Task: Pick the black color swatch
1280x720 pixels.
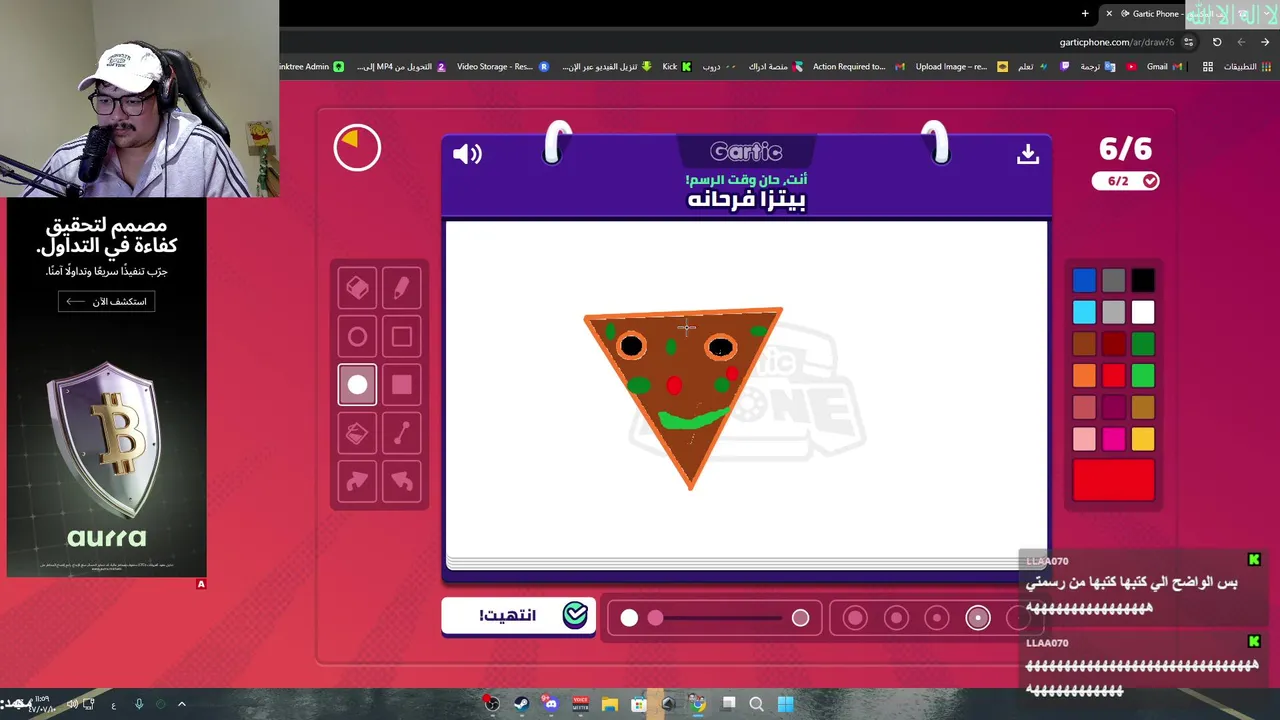Action: 1143,280
